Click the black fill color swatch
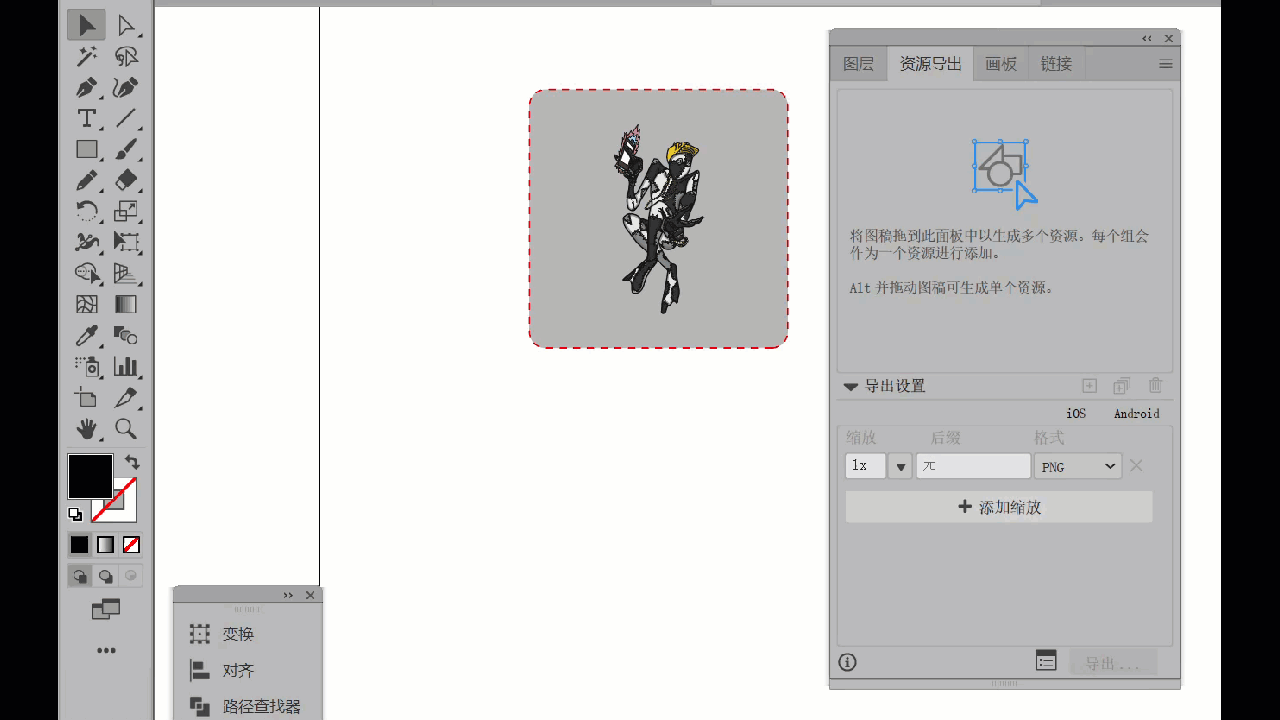 [x=90, y=476]
